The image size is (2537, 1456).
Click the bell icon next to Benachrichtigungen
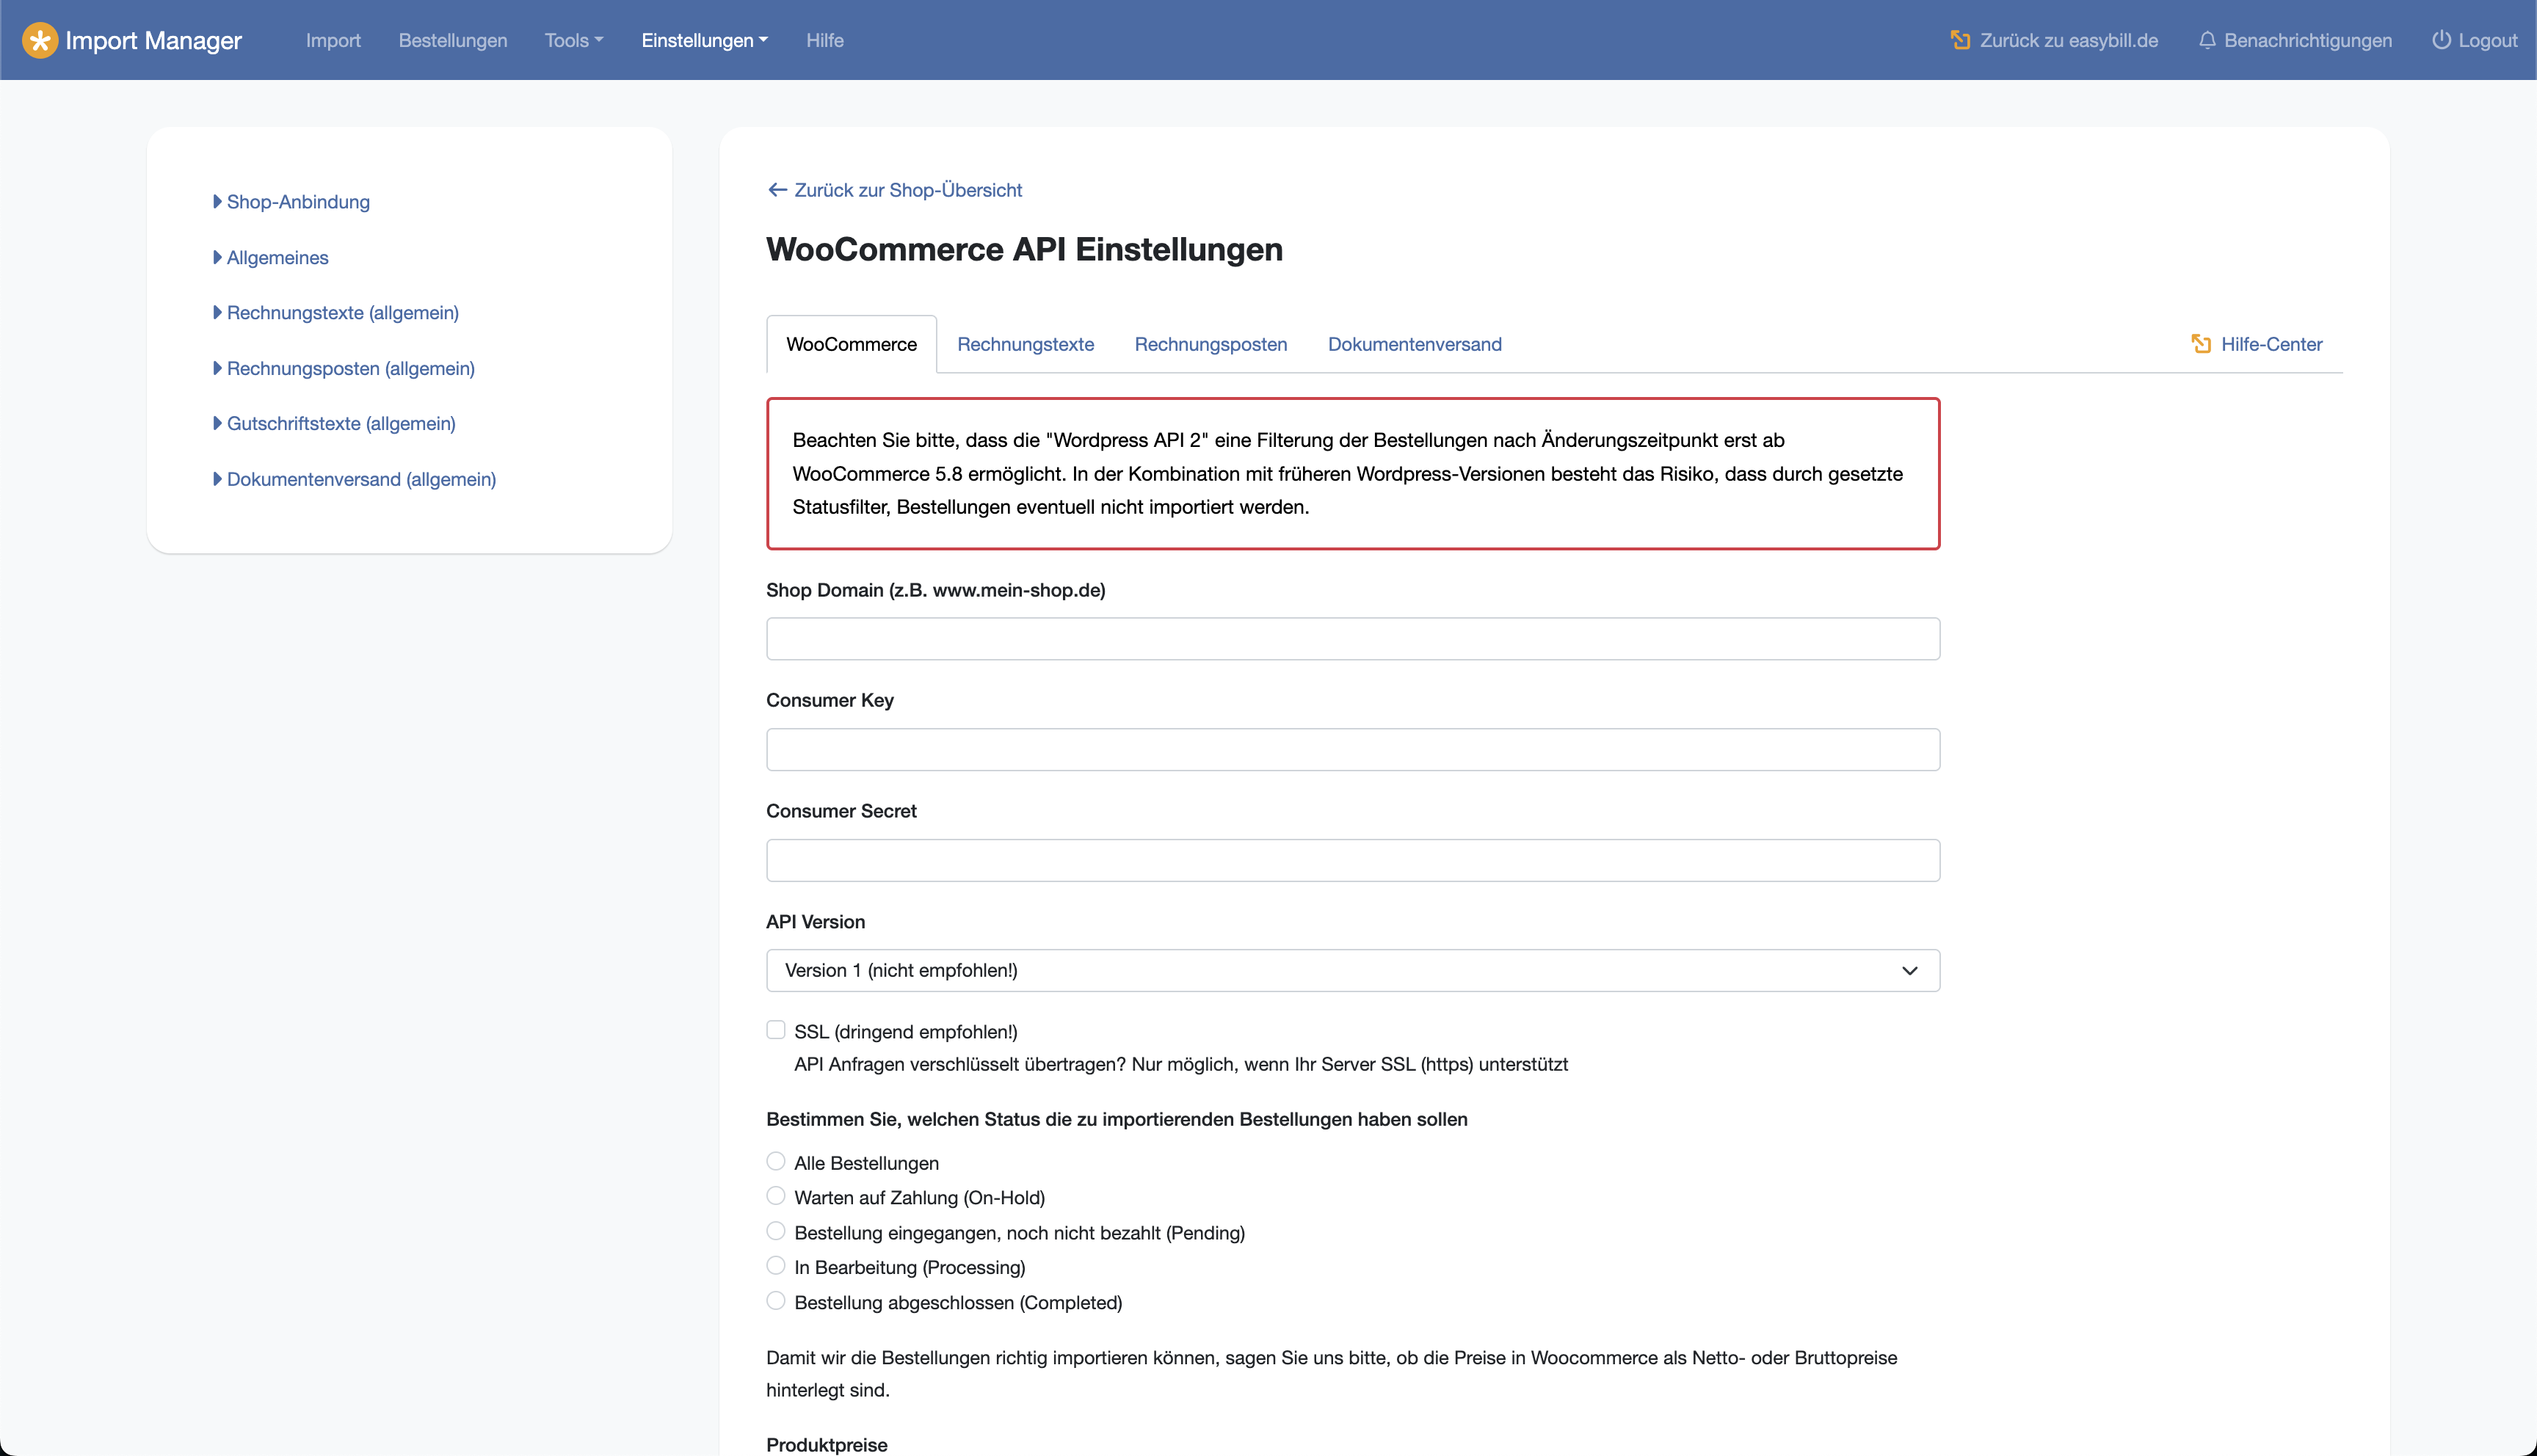click(2206, 40)
